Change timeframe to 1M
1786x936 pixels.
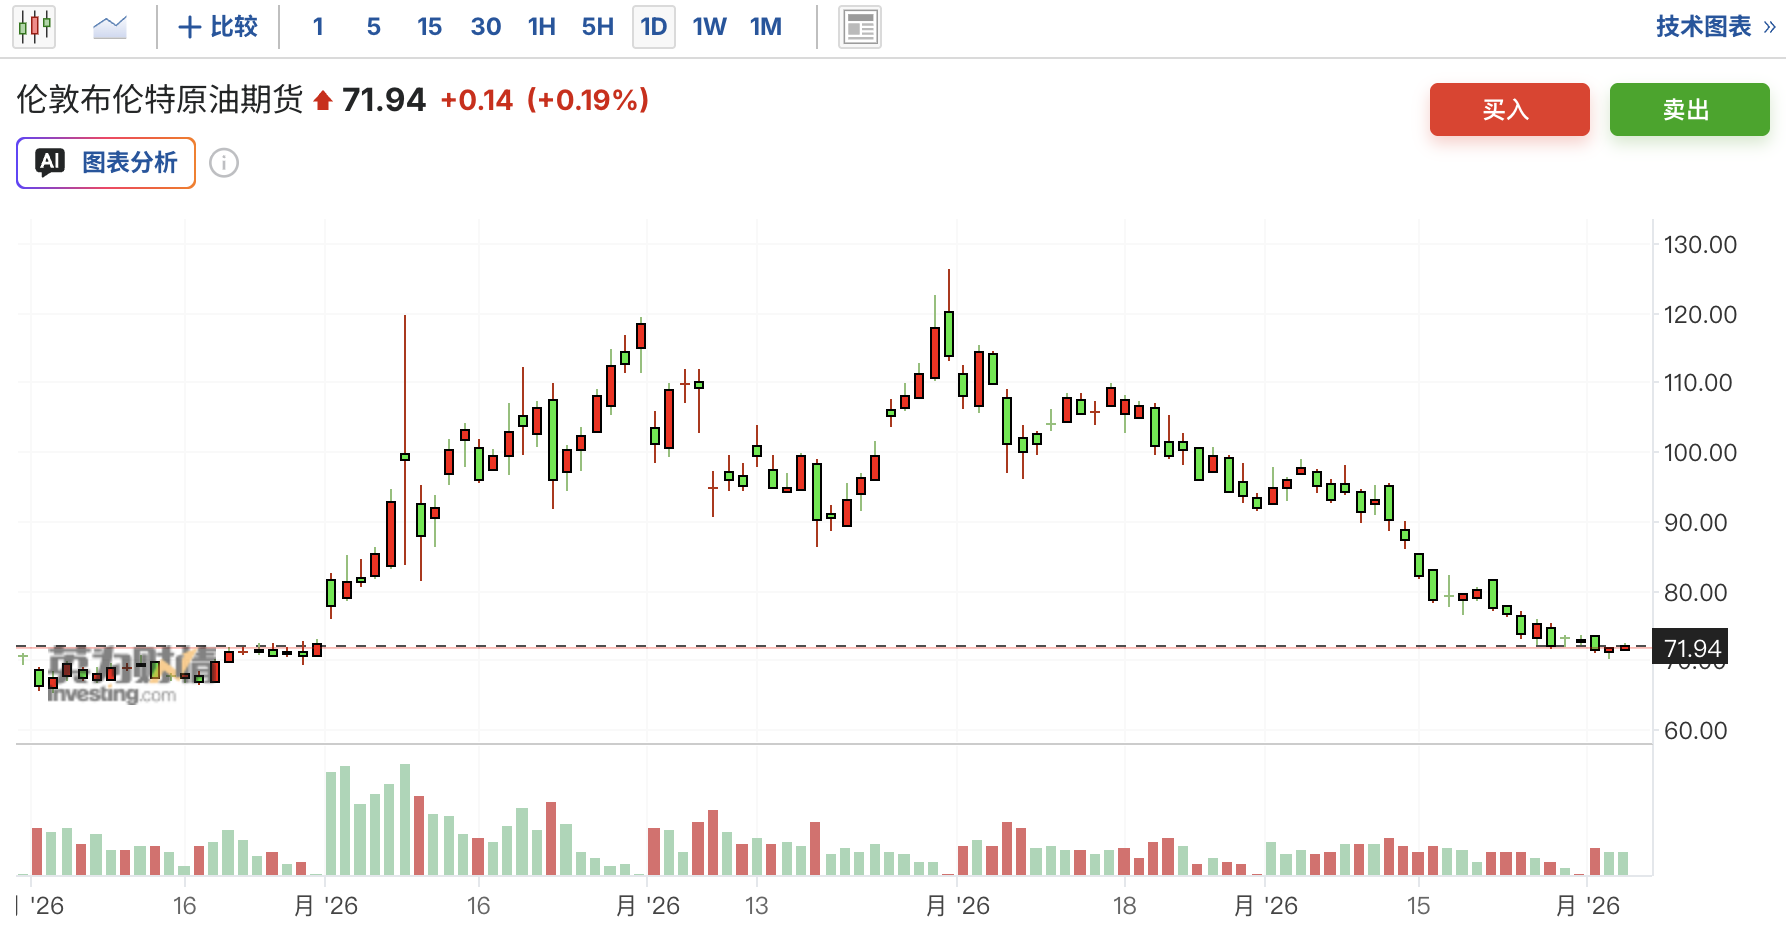click(766, 27)
